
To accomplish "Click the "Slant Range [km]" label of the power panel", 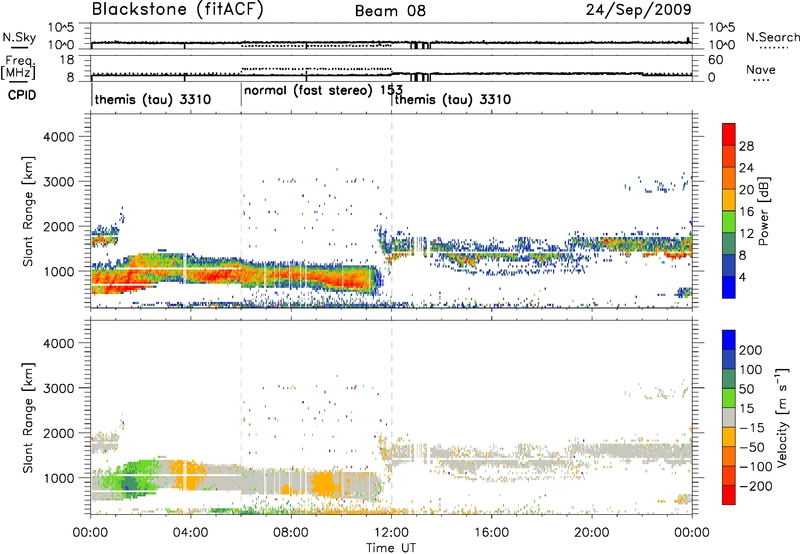I will (29, 211).
